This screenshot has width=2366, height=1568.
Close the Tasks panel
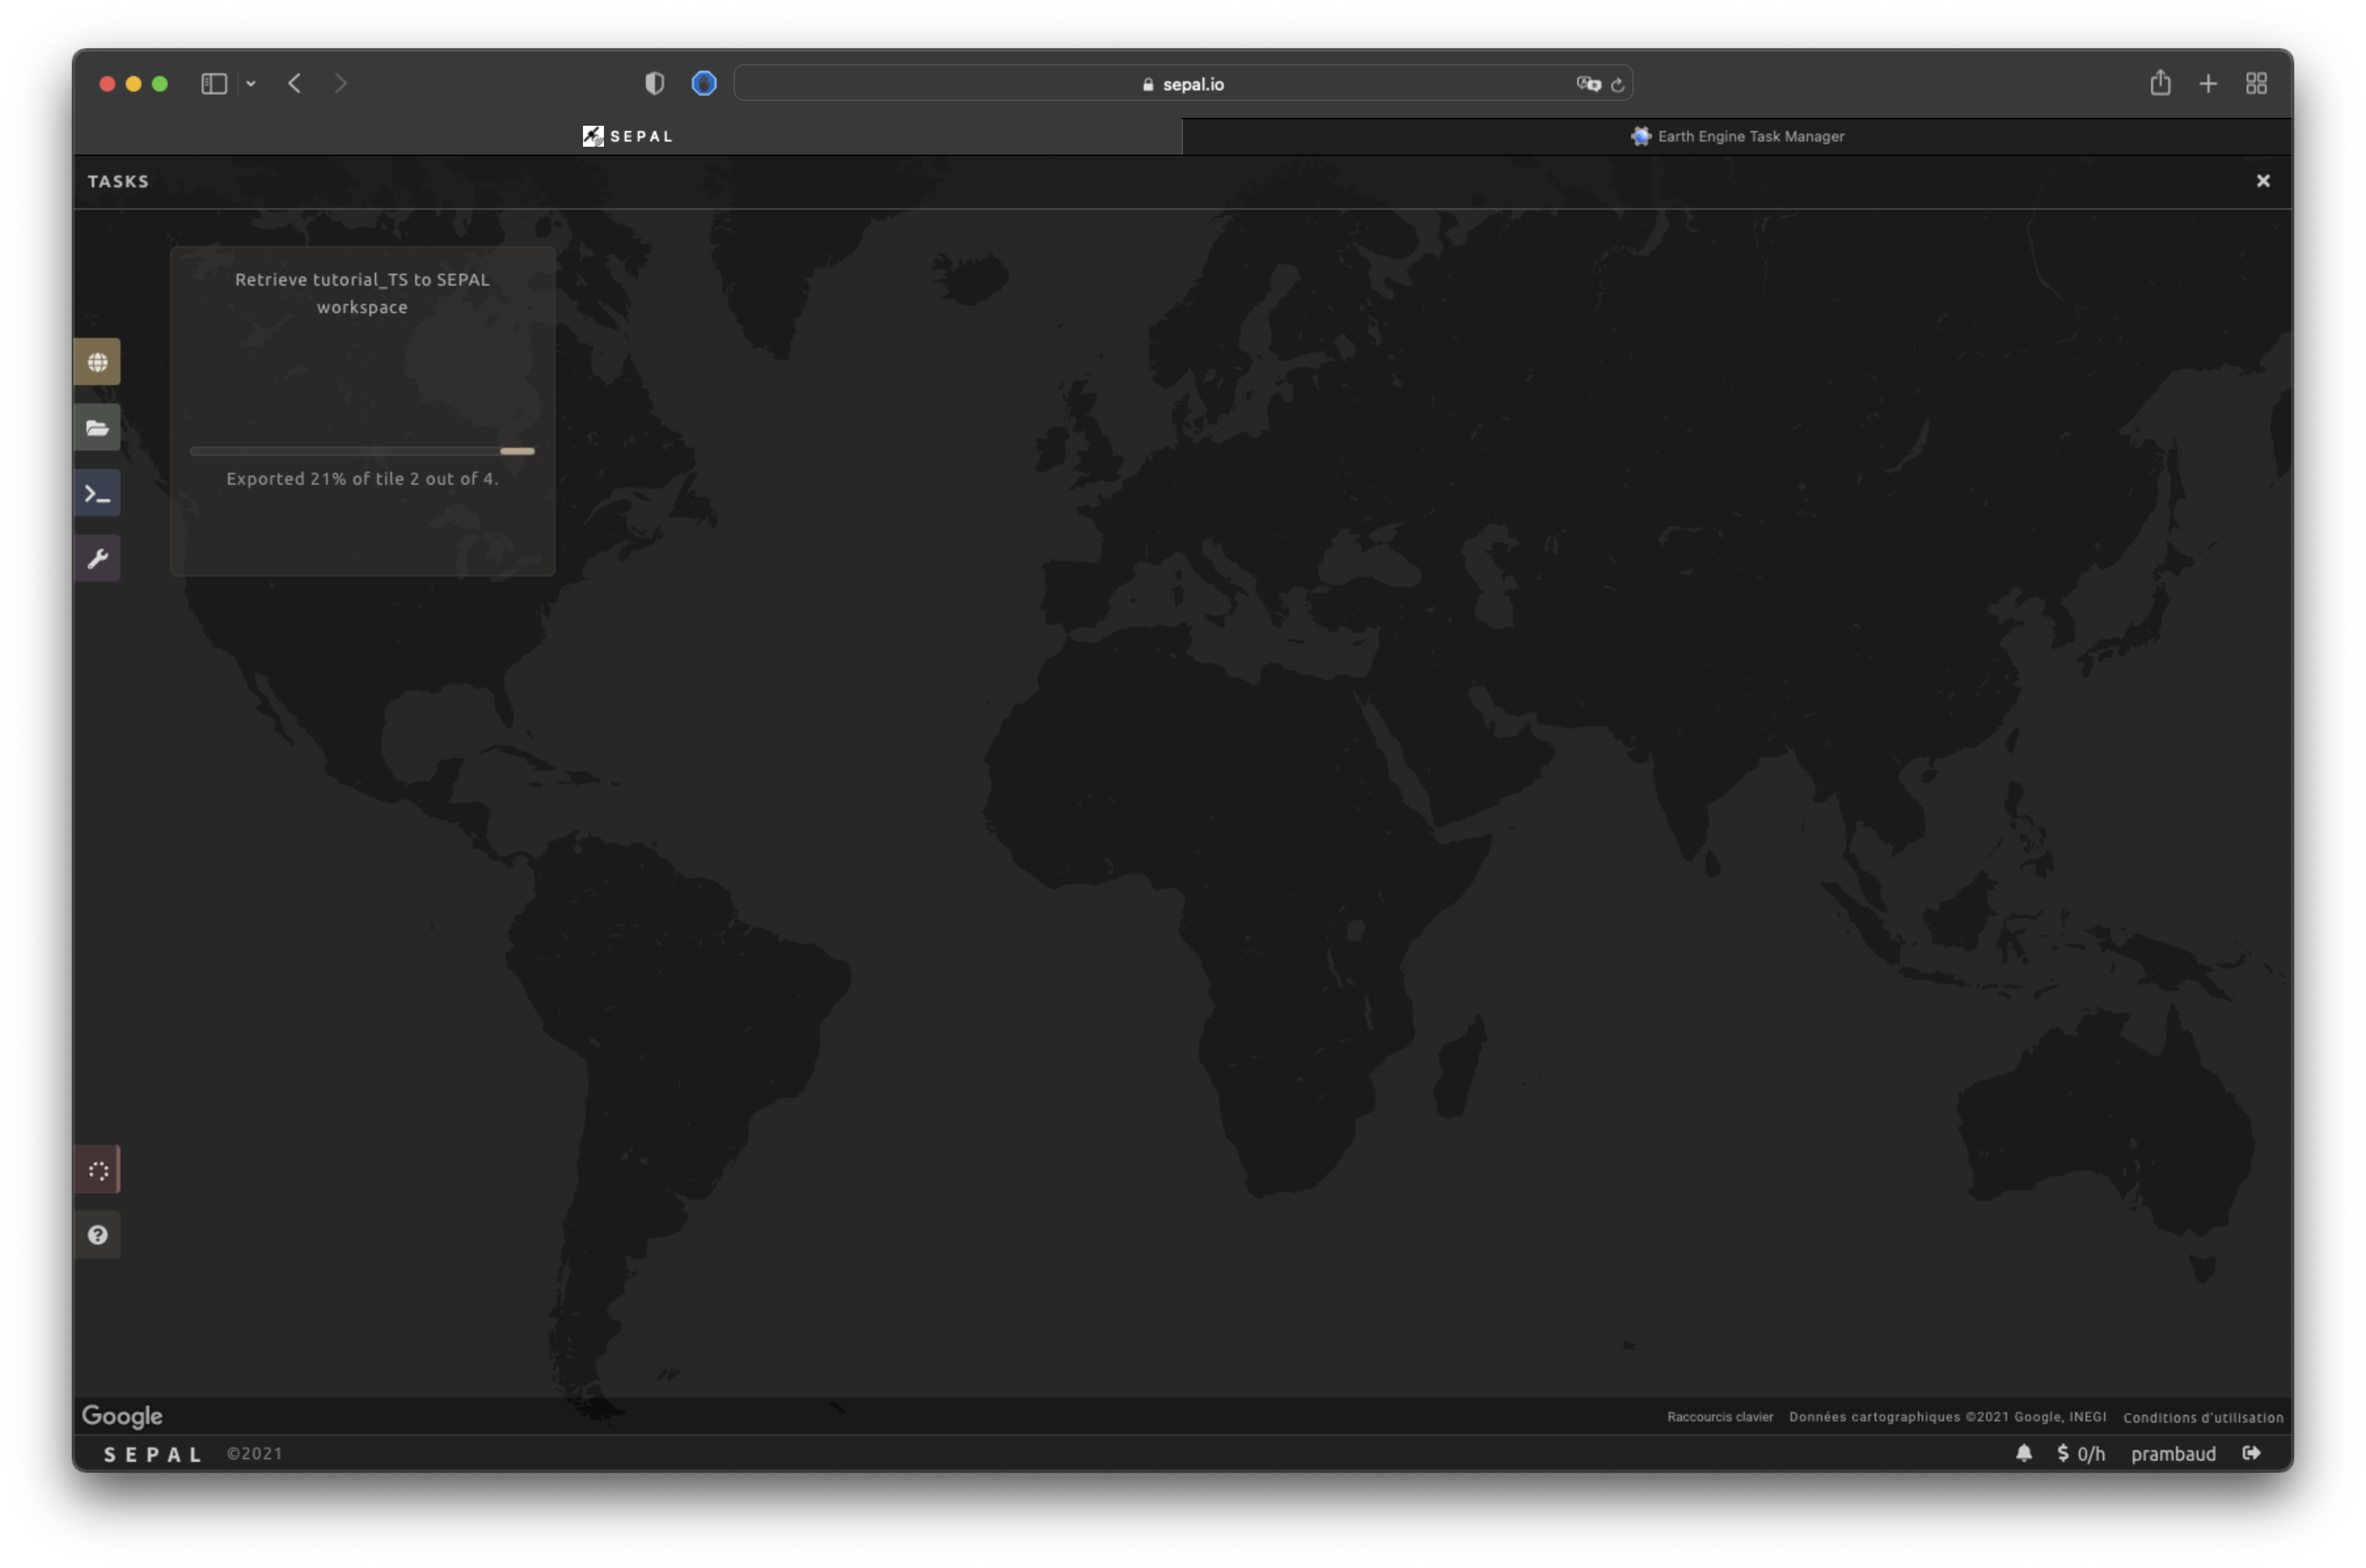2263,181
